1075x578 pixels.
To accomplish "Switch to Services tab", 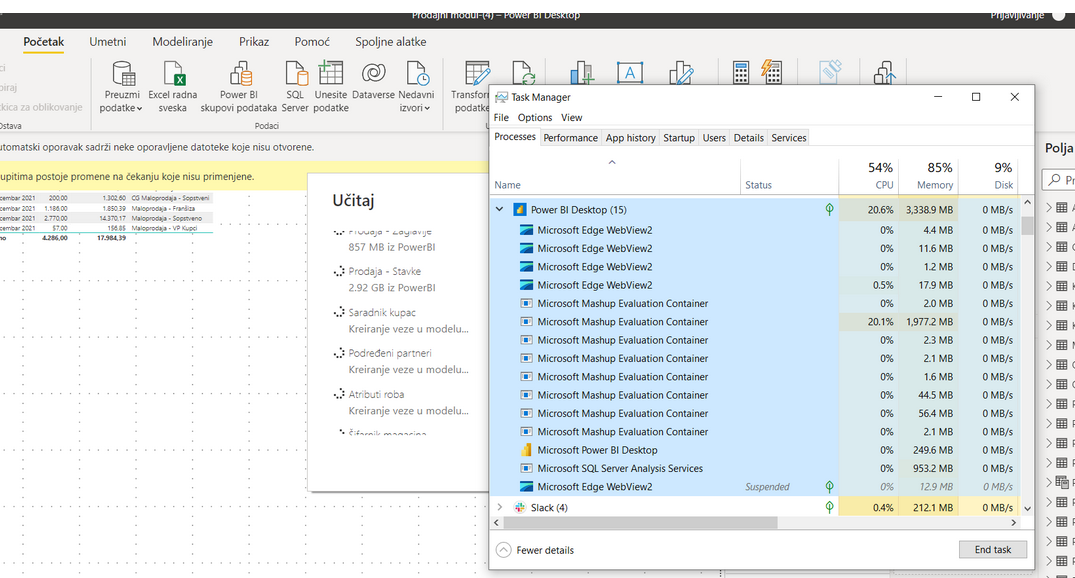I will pyautogui.click(x=788, y=138).
